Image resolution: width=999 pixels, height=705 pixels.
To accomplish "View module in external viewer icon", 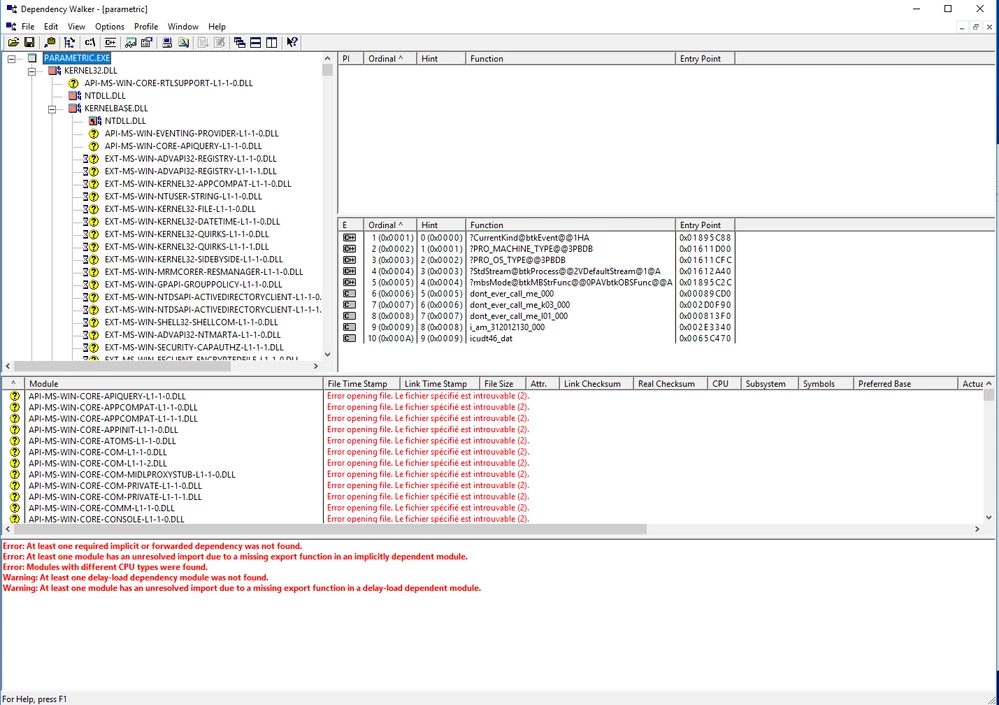I will (130, 42).
